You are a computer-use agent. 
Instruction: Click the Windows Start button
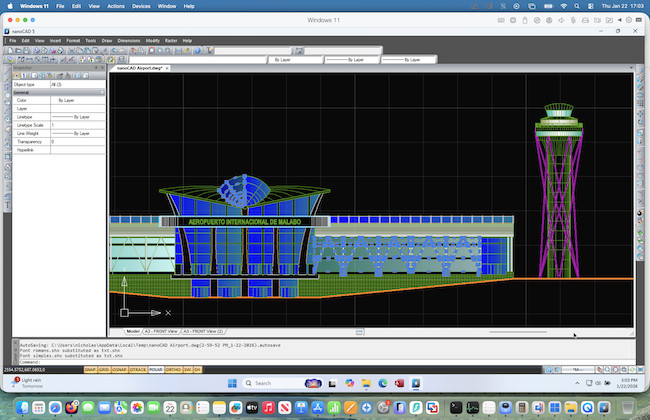point(232,383)
